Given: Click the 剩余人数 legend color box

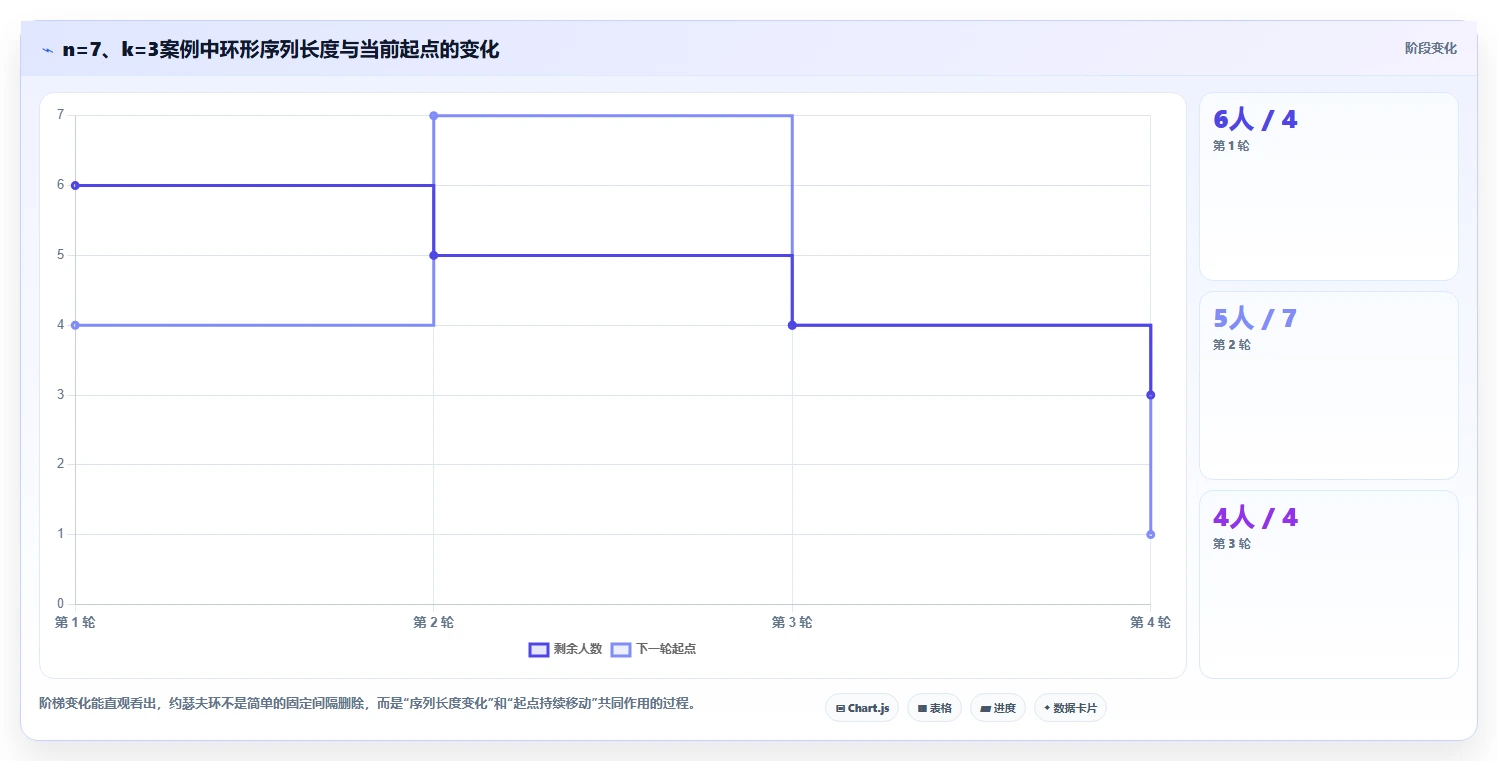Looking at the screenshot, I should coord(539,649).
